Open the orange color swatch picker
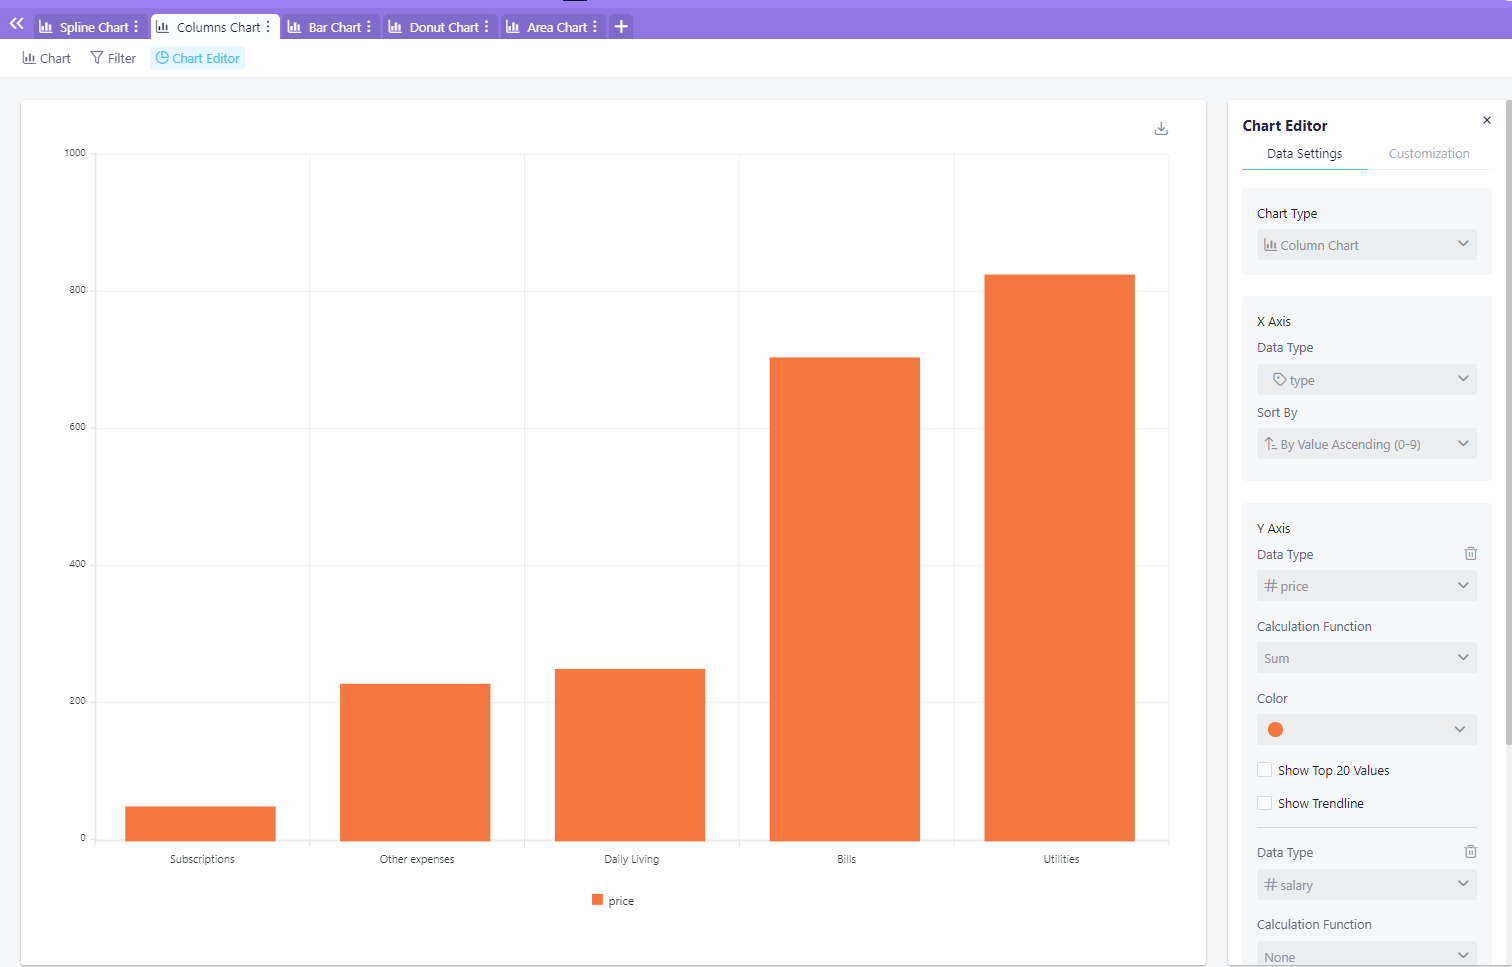Viewport: 1512px width, 967px height. pyautogui.click(x=1366, y=729)
